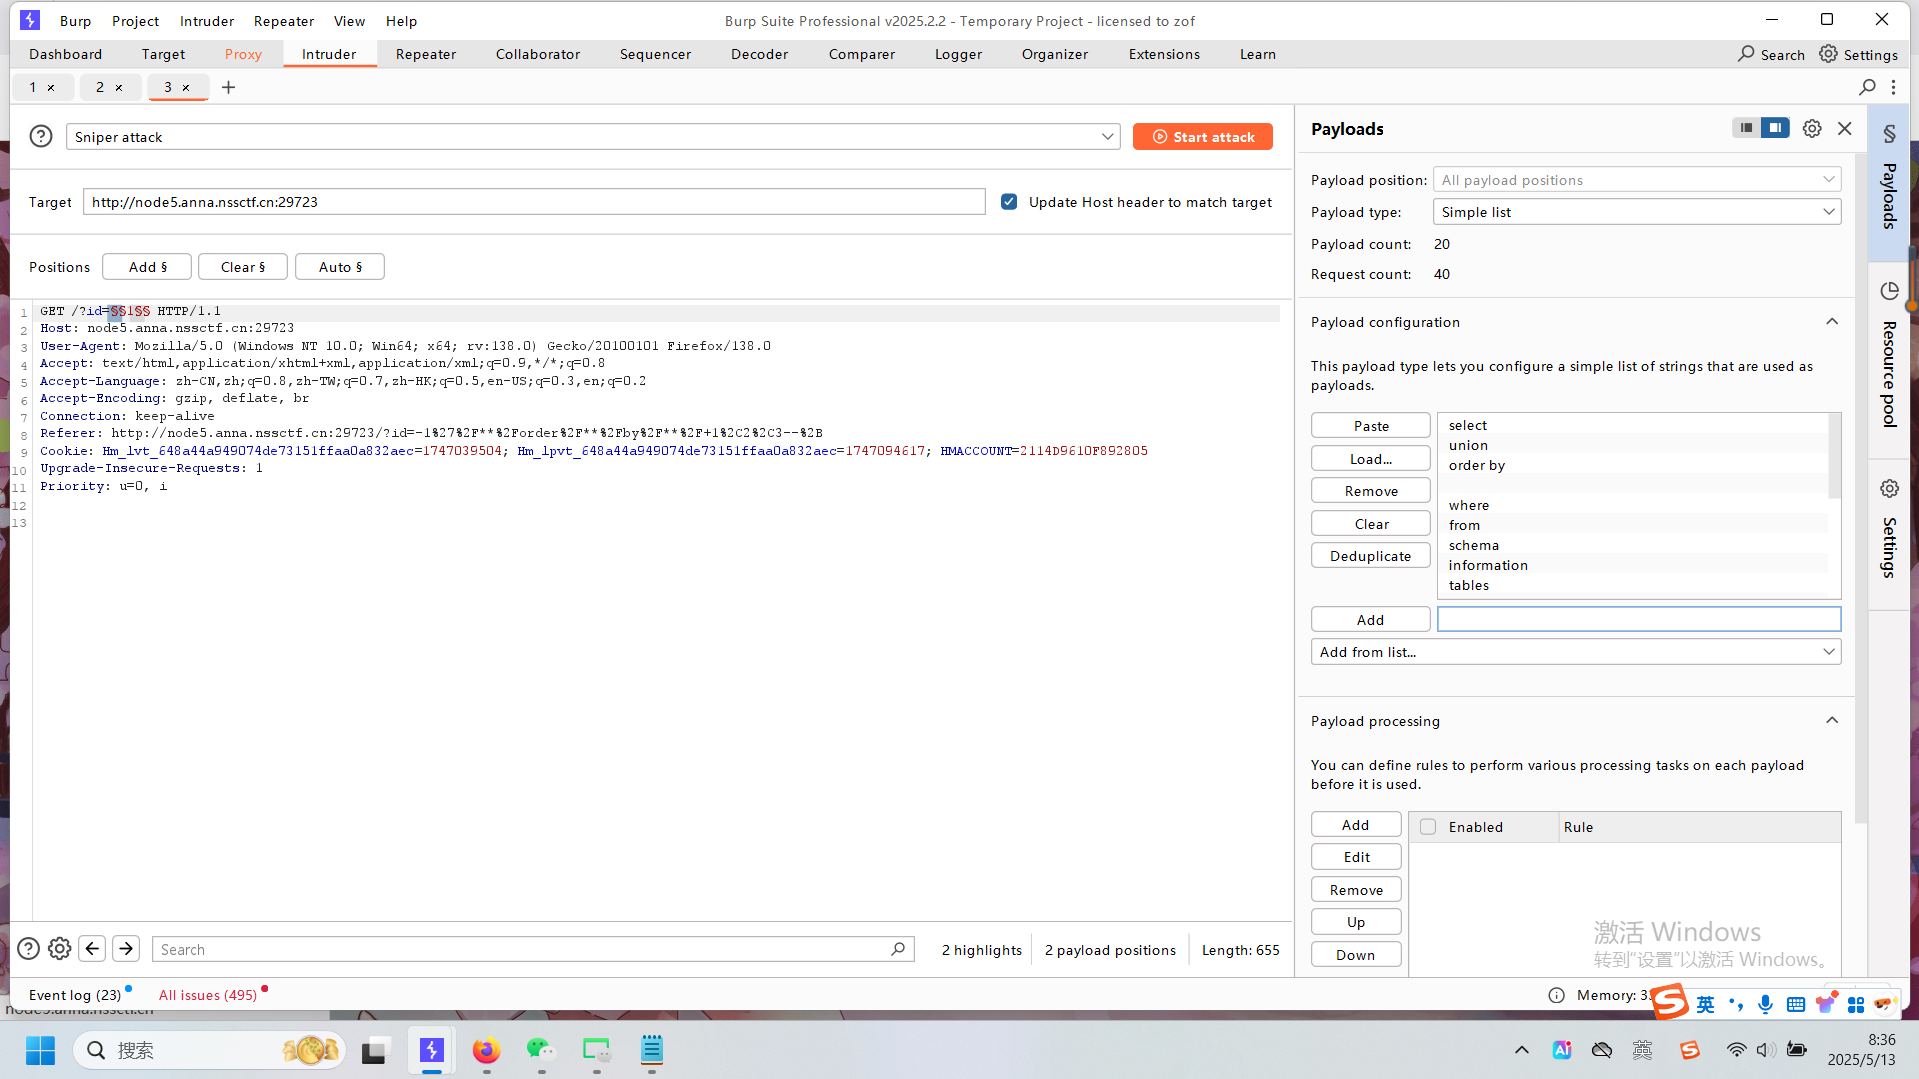Open the attack type help icon
This screenshot has width=1919, height=1079.
(x=41, y=137)
